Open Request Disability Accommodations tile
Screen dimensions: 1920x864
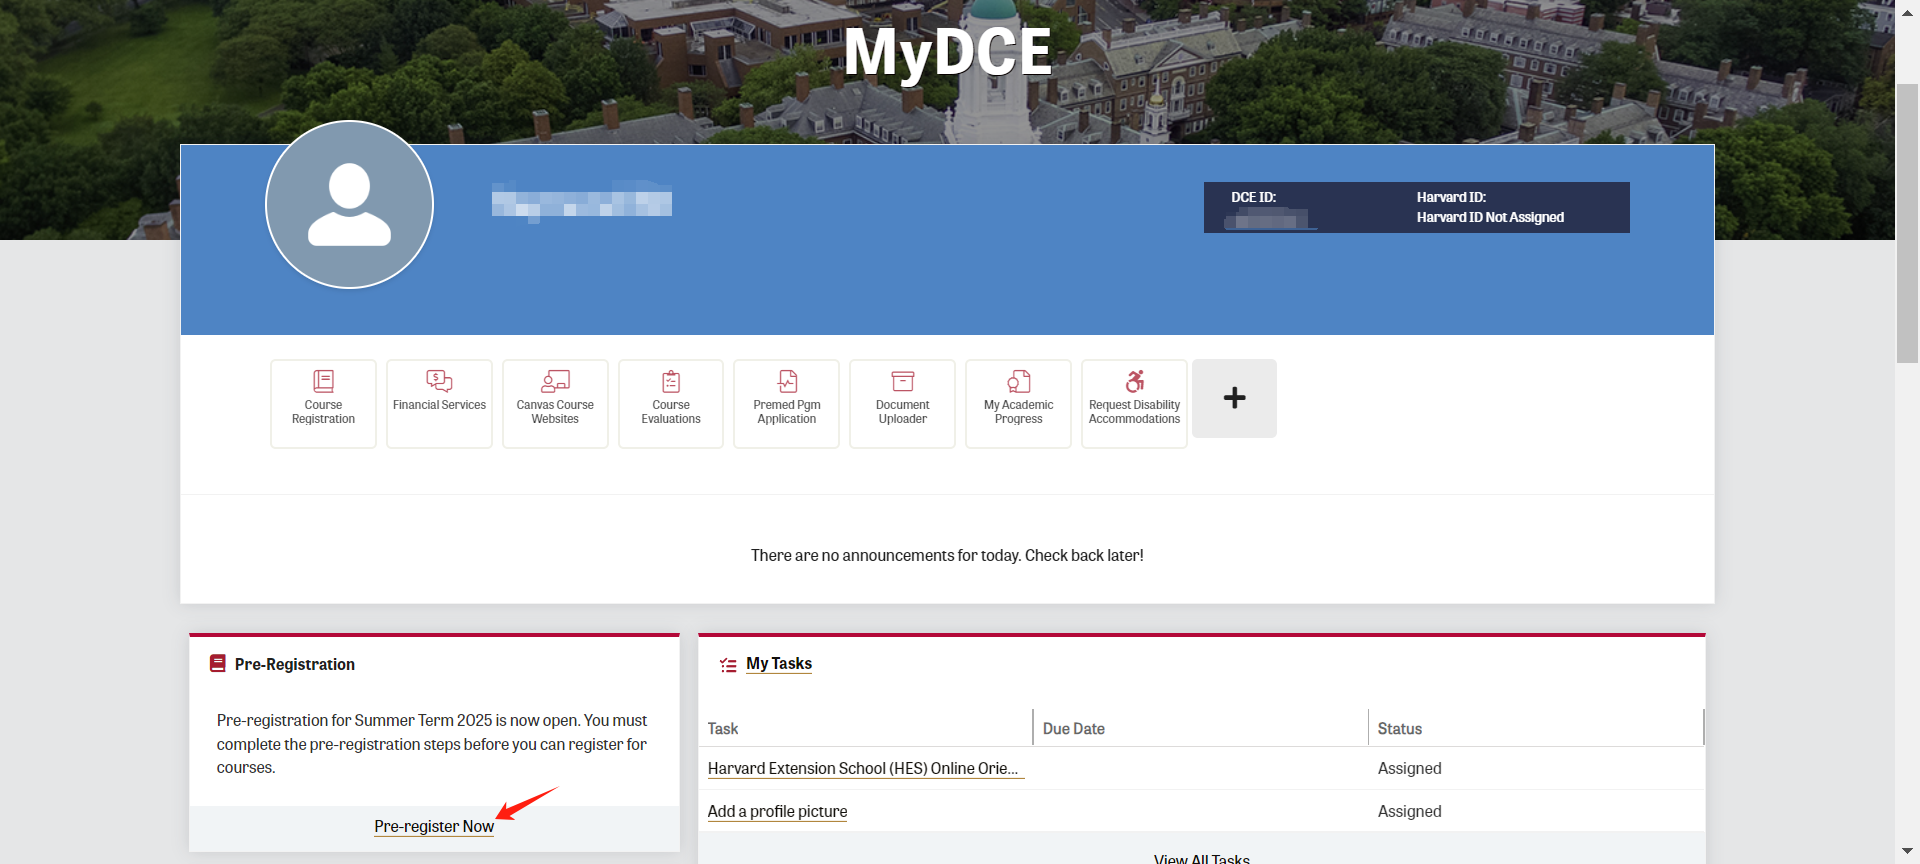click(x=1134, y=403)
